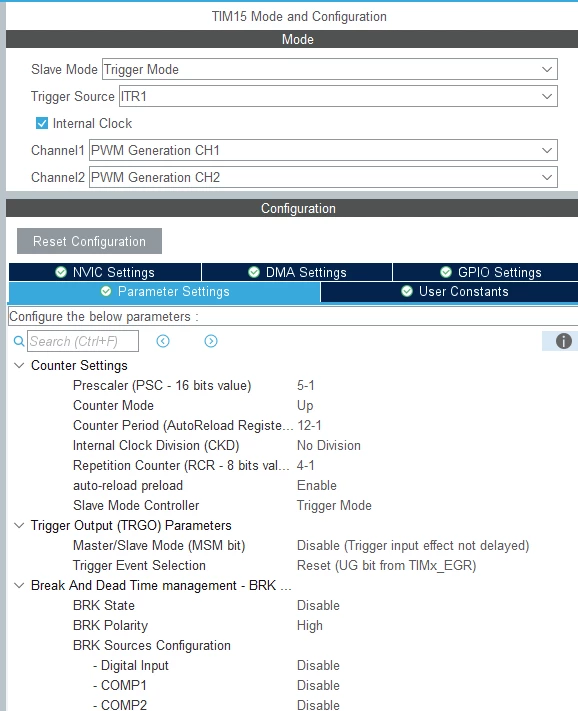Change Master/Slave Mode MSM bit value
The width and height of the screenshot is (578, 711).
pos(413,545)
